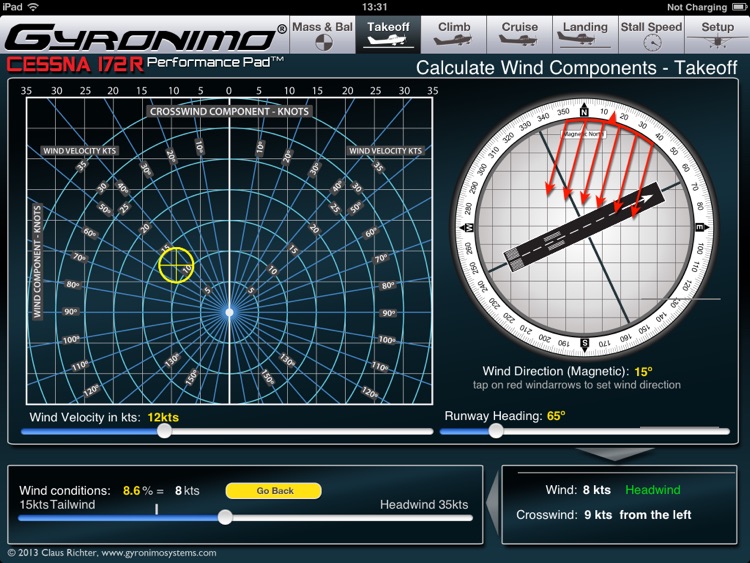
Task: Tap the 90° label on right chart side
Action: 388,313
